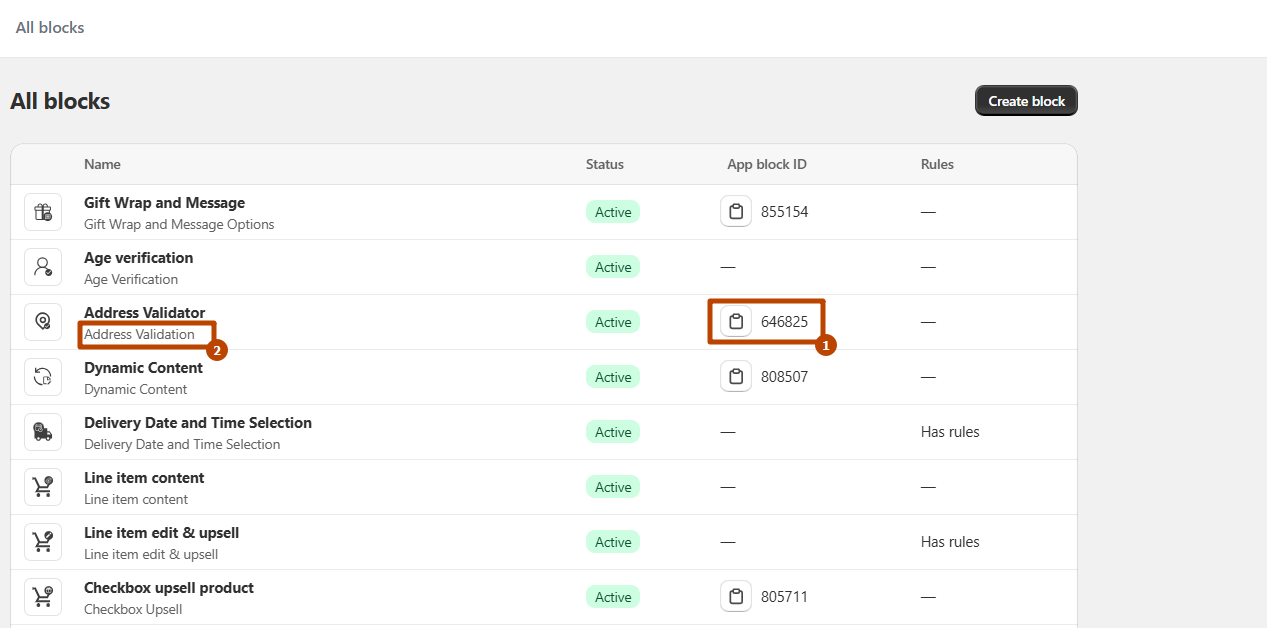Copy app block ID 646825

click(736, 322)
